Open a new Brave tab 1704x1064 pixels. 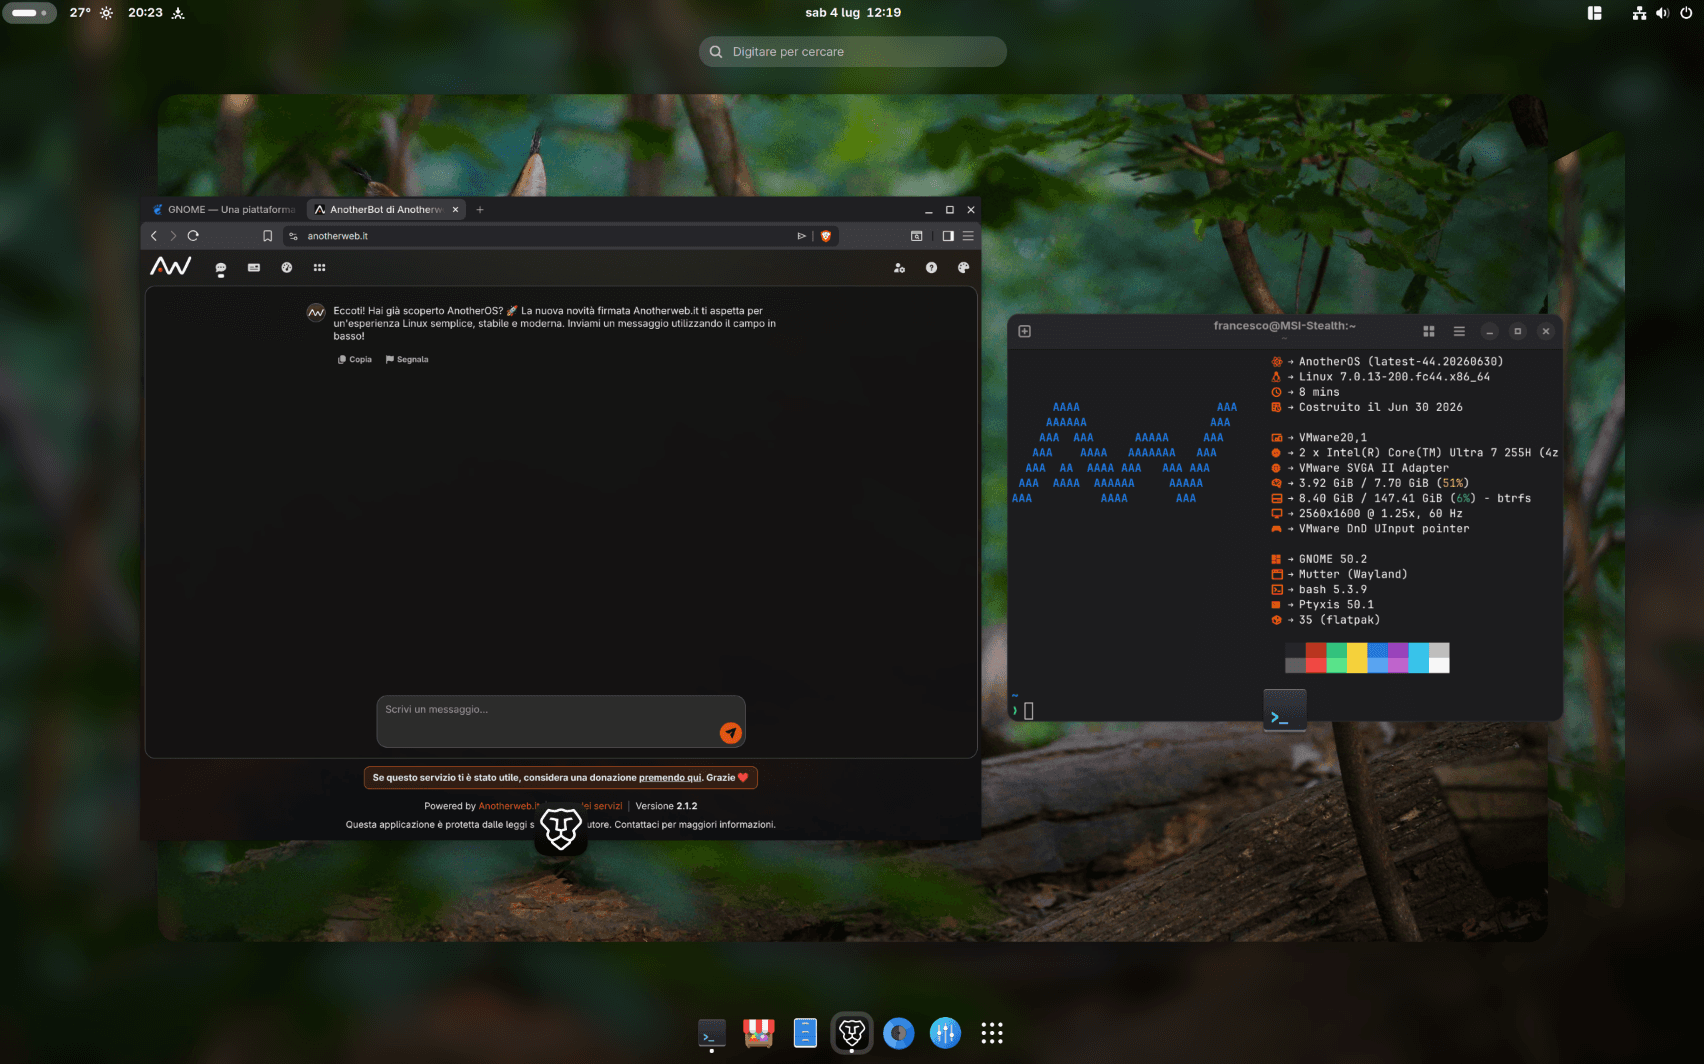tap(480, 210)
